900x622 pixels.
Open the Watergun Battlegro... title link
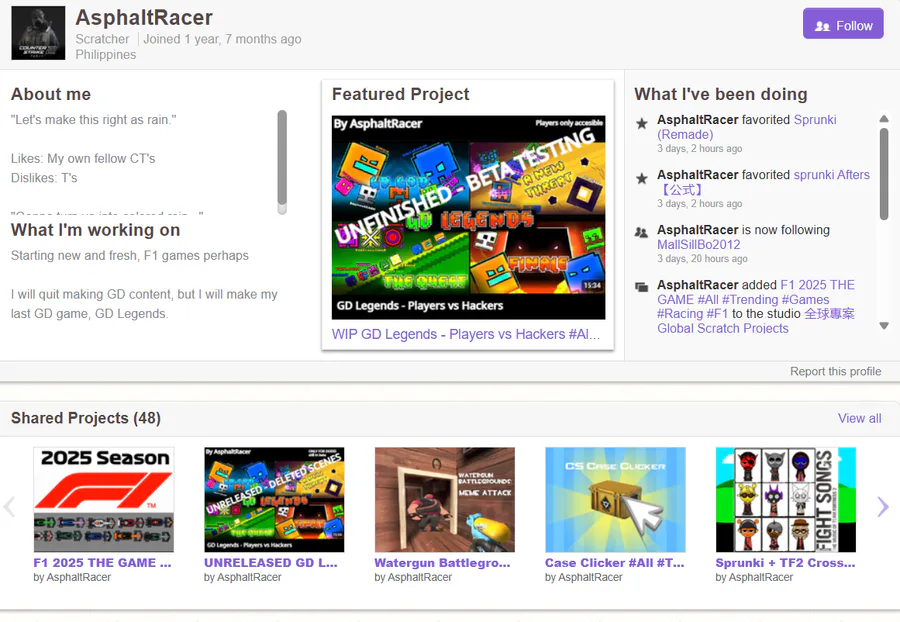pos(443,563)
